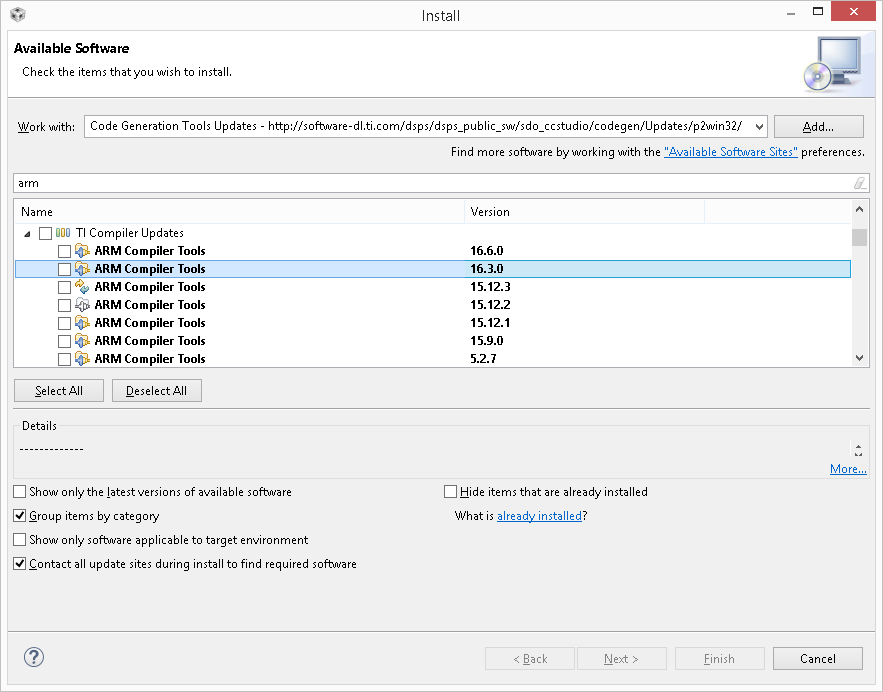
Task: Open the Work with site dropdown
Action: 759,127
